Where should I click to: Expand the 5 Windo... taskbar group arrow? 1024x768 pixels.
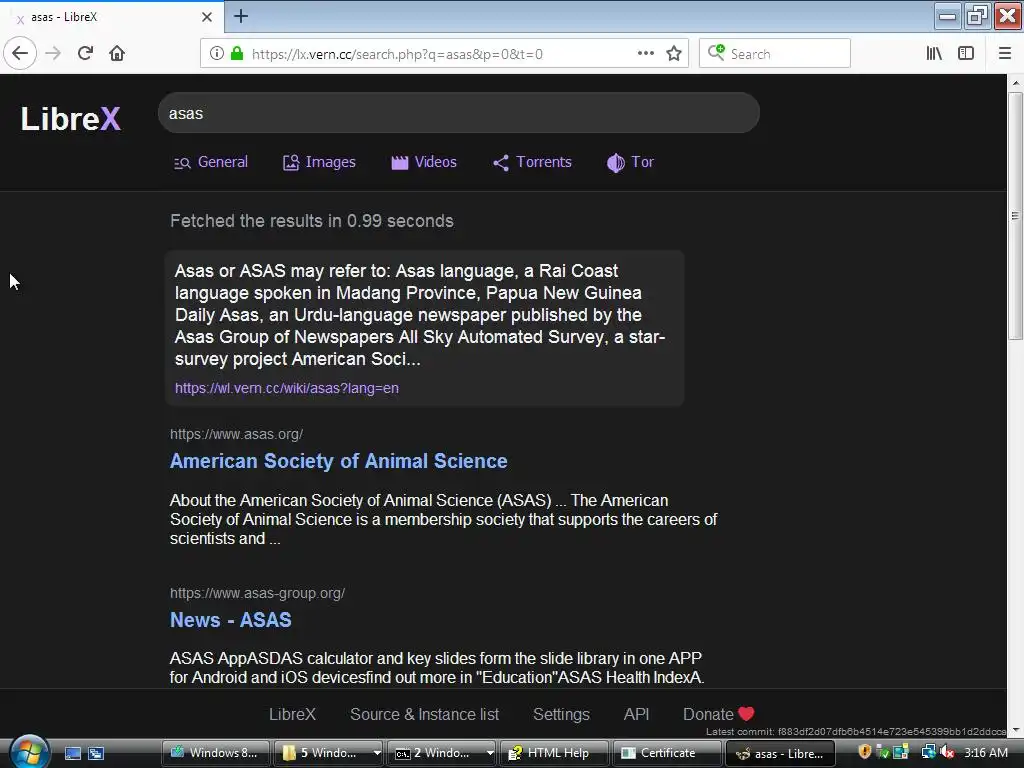[377, 753]
